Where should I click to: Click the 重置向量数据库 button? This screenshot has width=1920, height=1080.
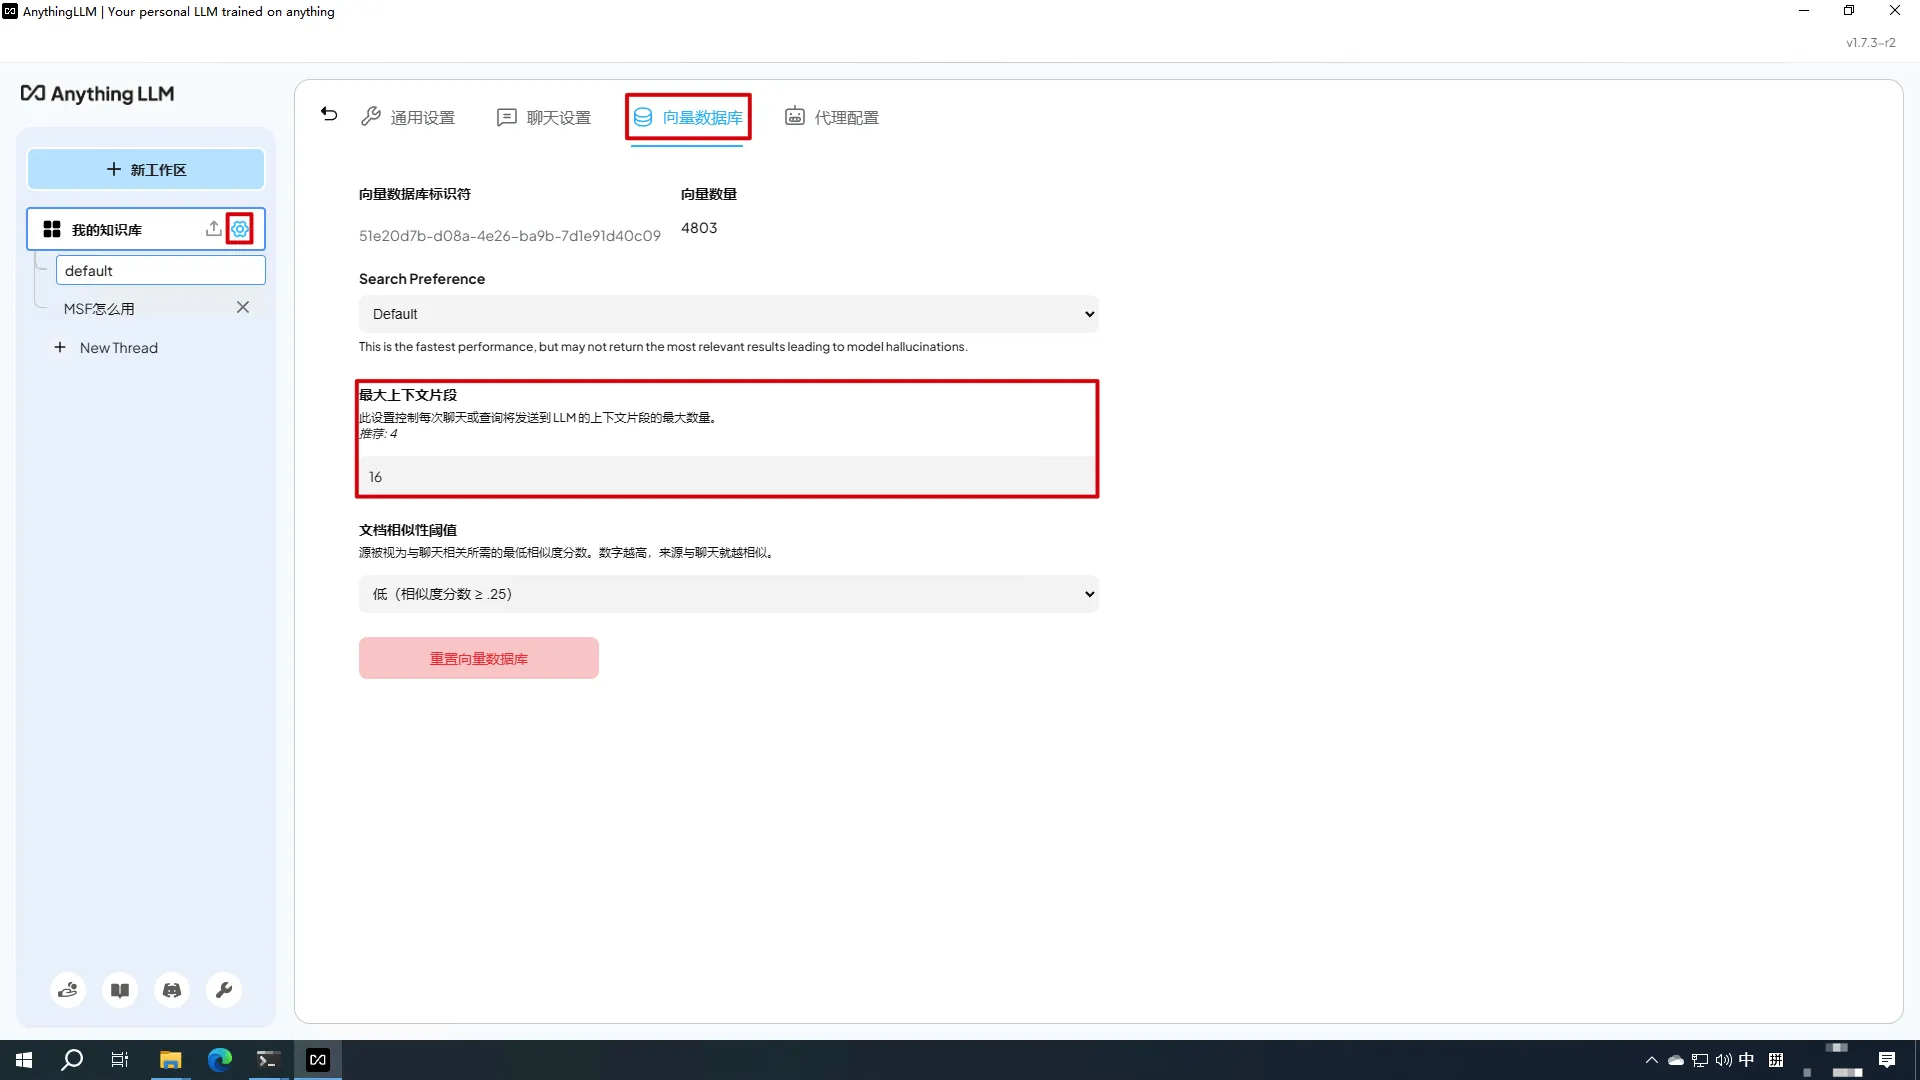478,659
